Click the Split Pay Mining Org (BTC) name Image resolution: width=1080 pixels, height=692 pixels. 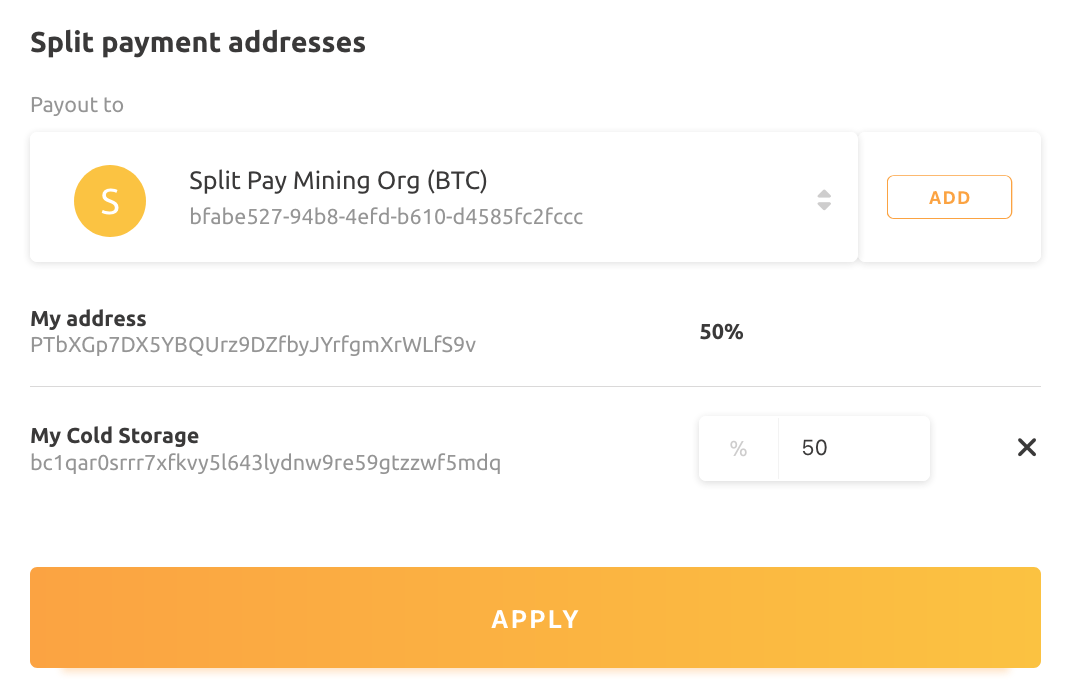tap(338, 181)
